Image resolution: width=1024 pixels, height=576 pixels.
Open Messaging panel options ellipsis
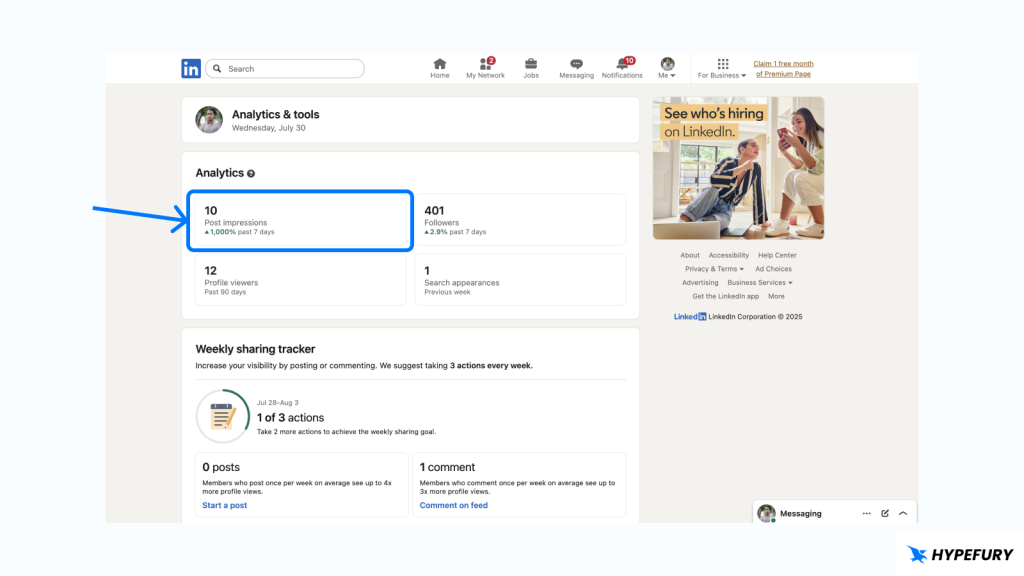[x=866, y=513]
